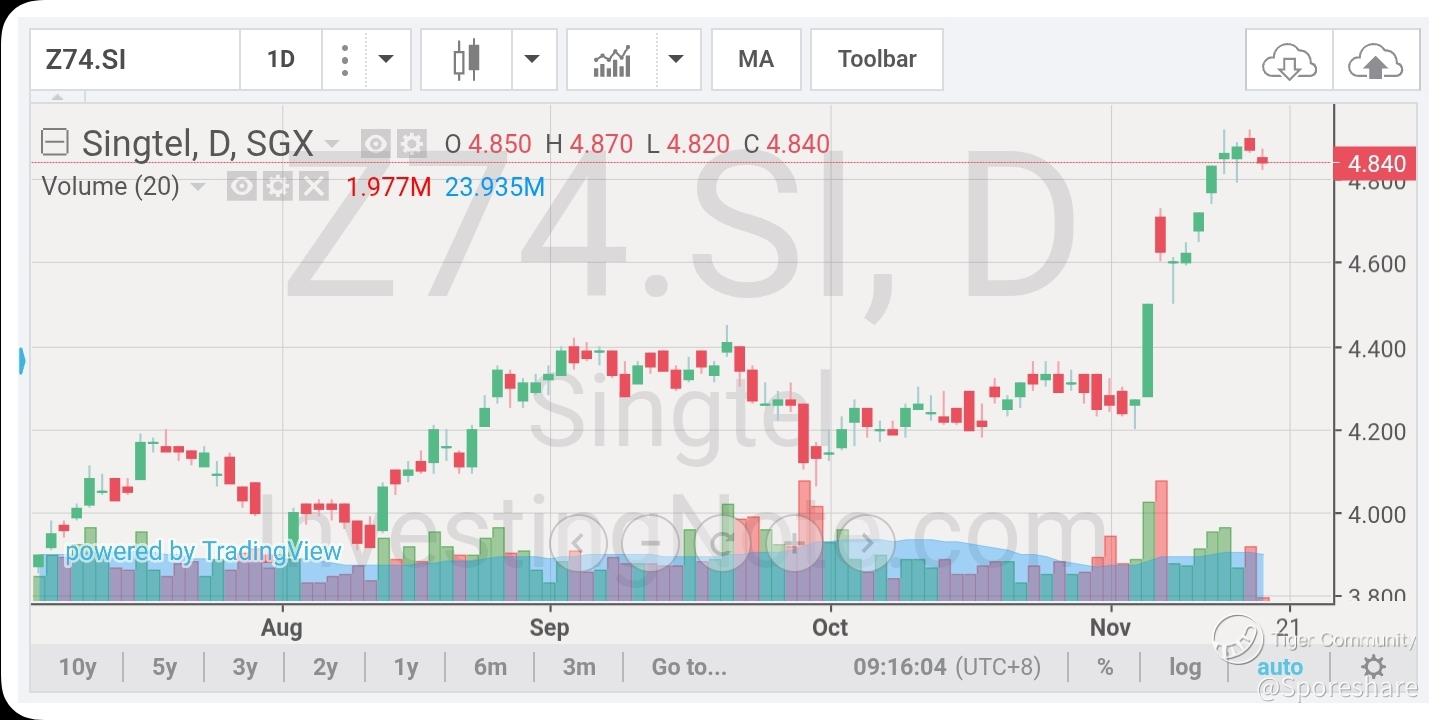The width and height of the screenshot is (1446, 720).
Task: Expand the chart style dropdown arrow
Action: (533, 60)
